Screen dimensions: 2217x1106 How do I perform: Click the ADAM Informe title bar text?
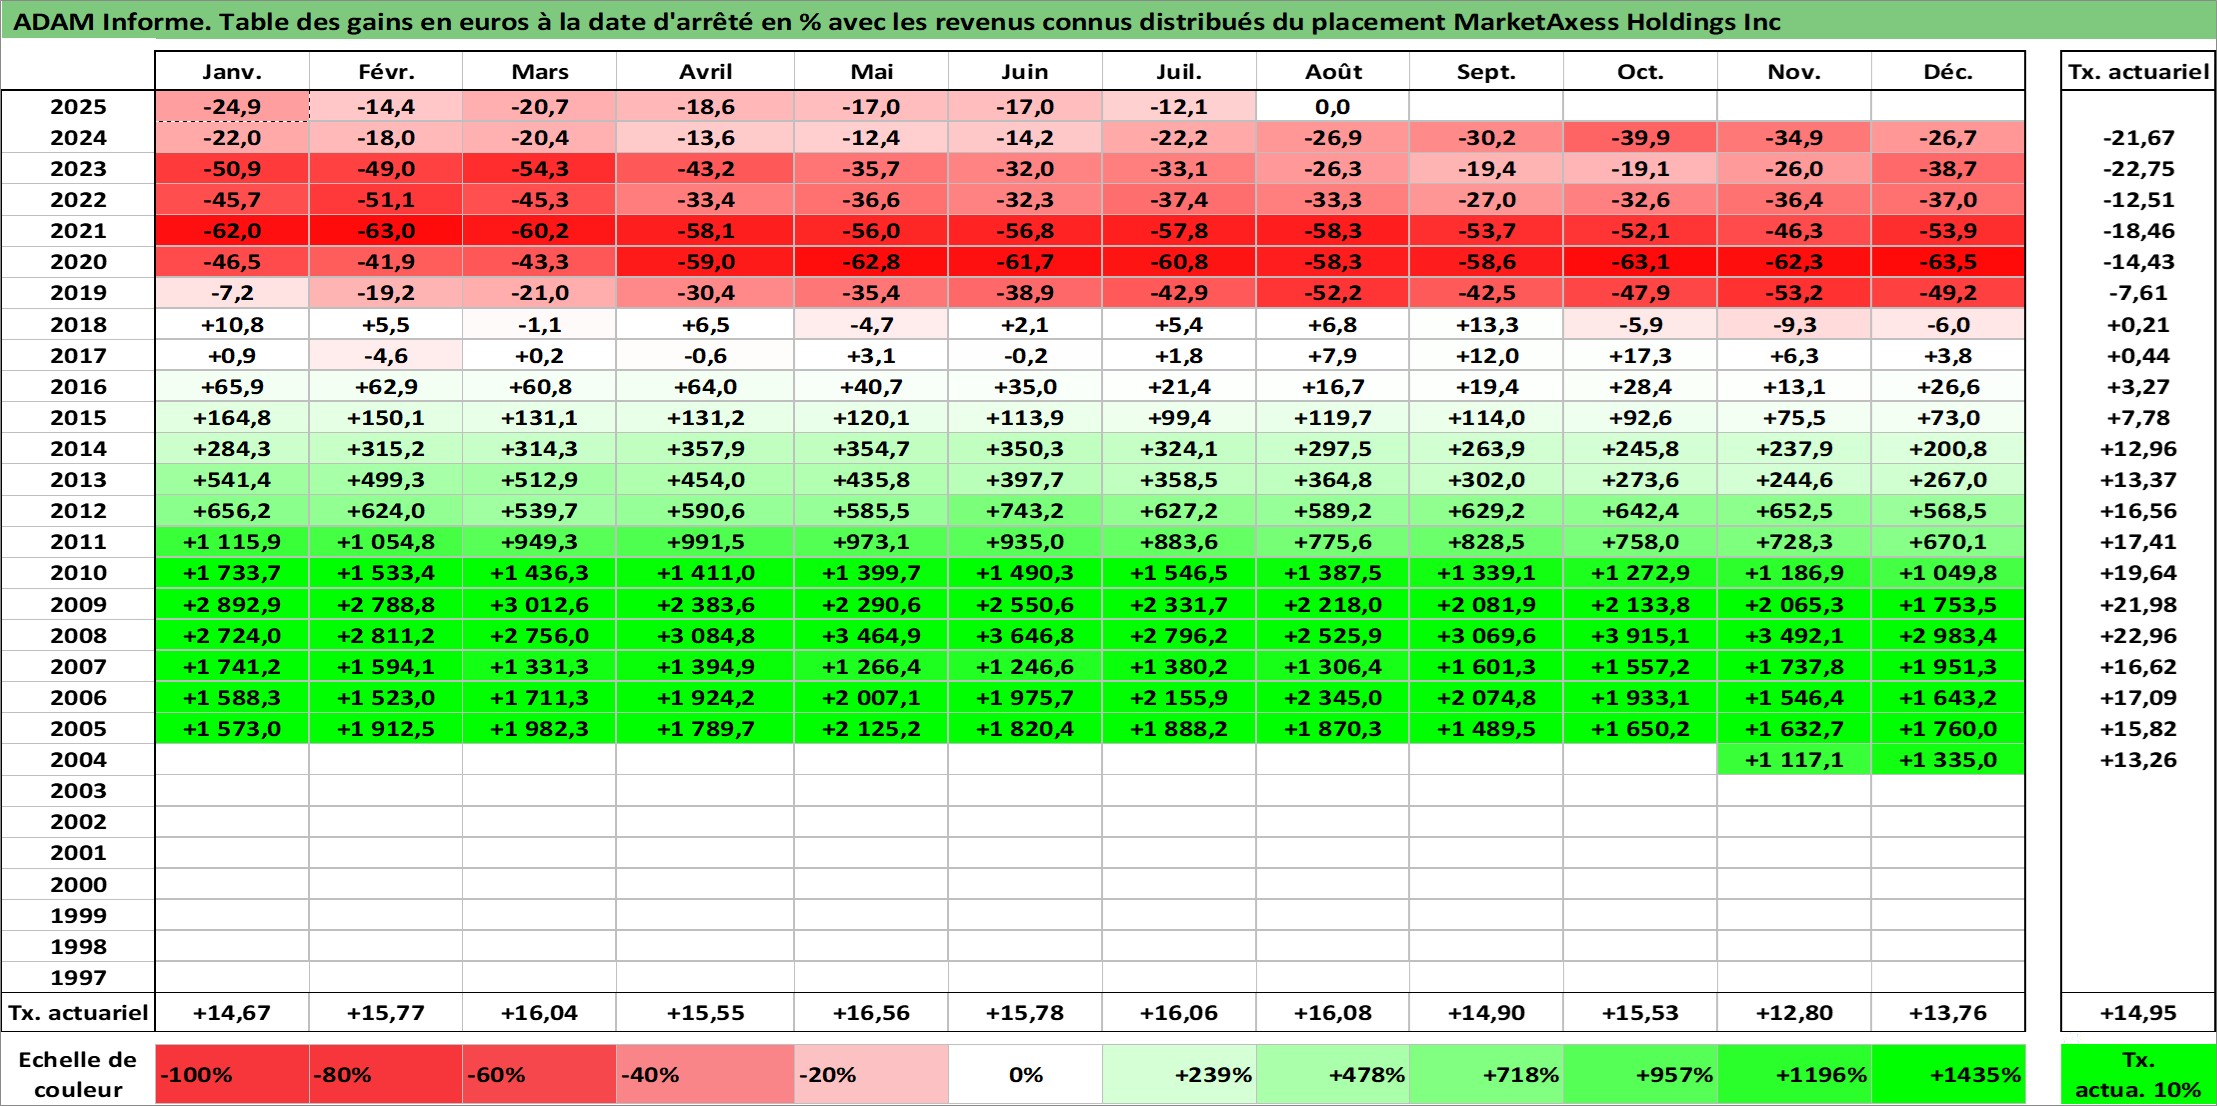coord(897,21)
